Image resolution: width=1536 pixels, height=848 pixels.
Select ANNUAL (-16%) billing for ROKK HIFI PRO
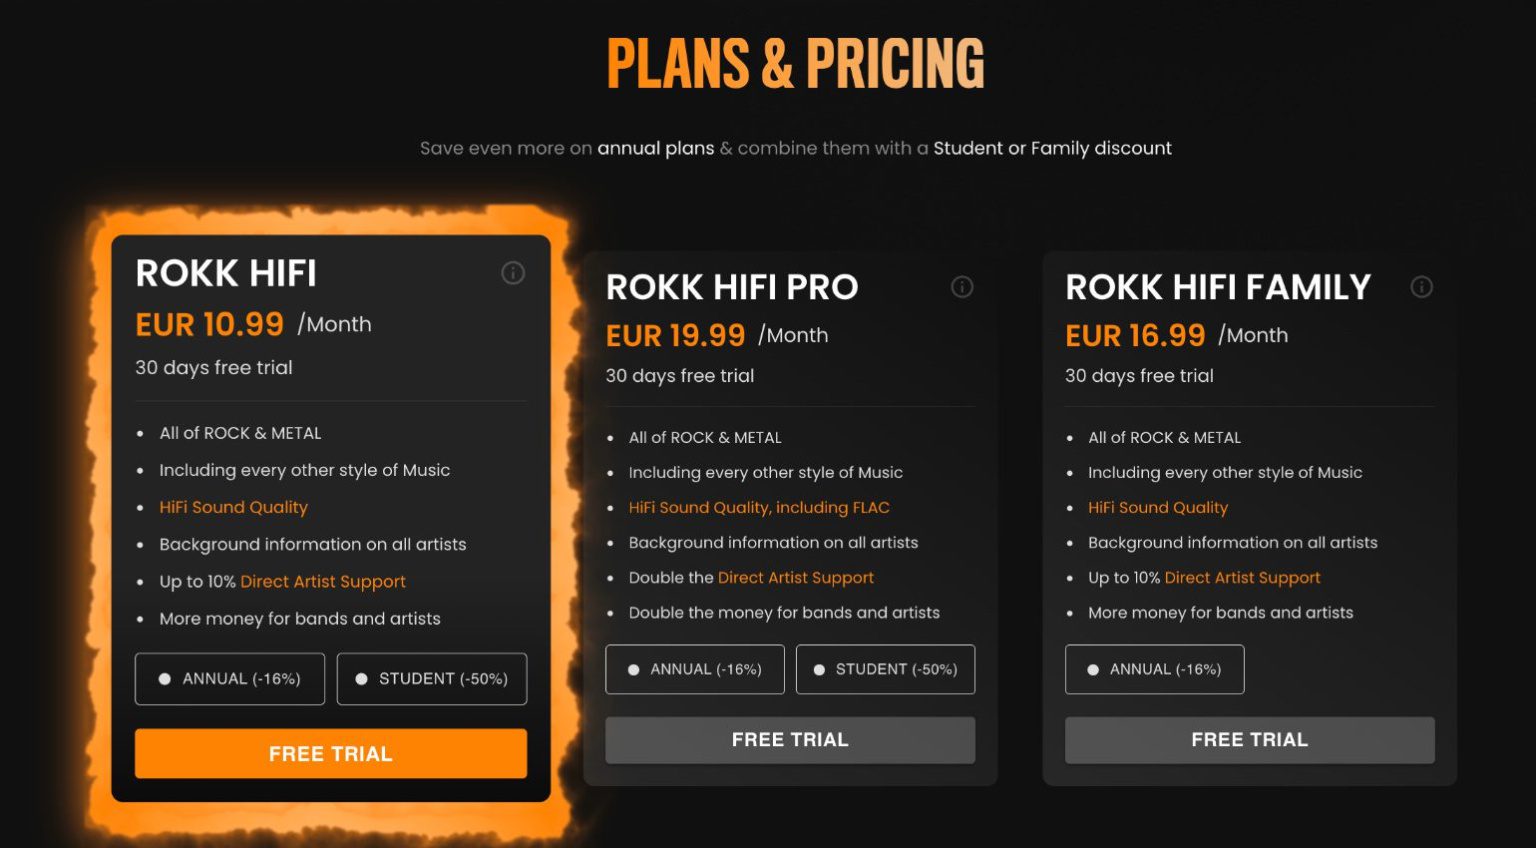(x=694, y=669)
